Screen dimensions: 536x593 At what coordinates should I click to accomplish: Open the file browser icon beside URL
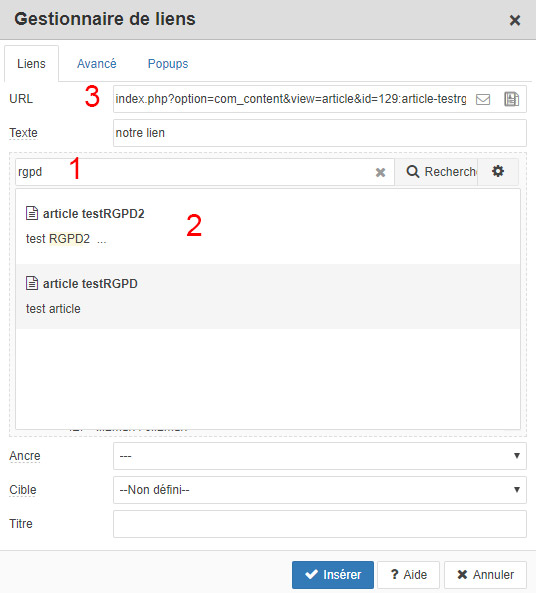511,99
